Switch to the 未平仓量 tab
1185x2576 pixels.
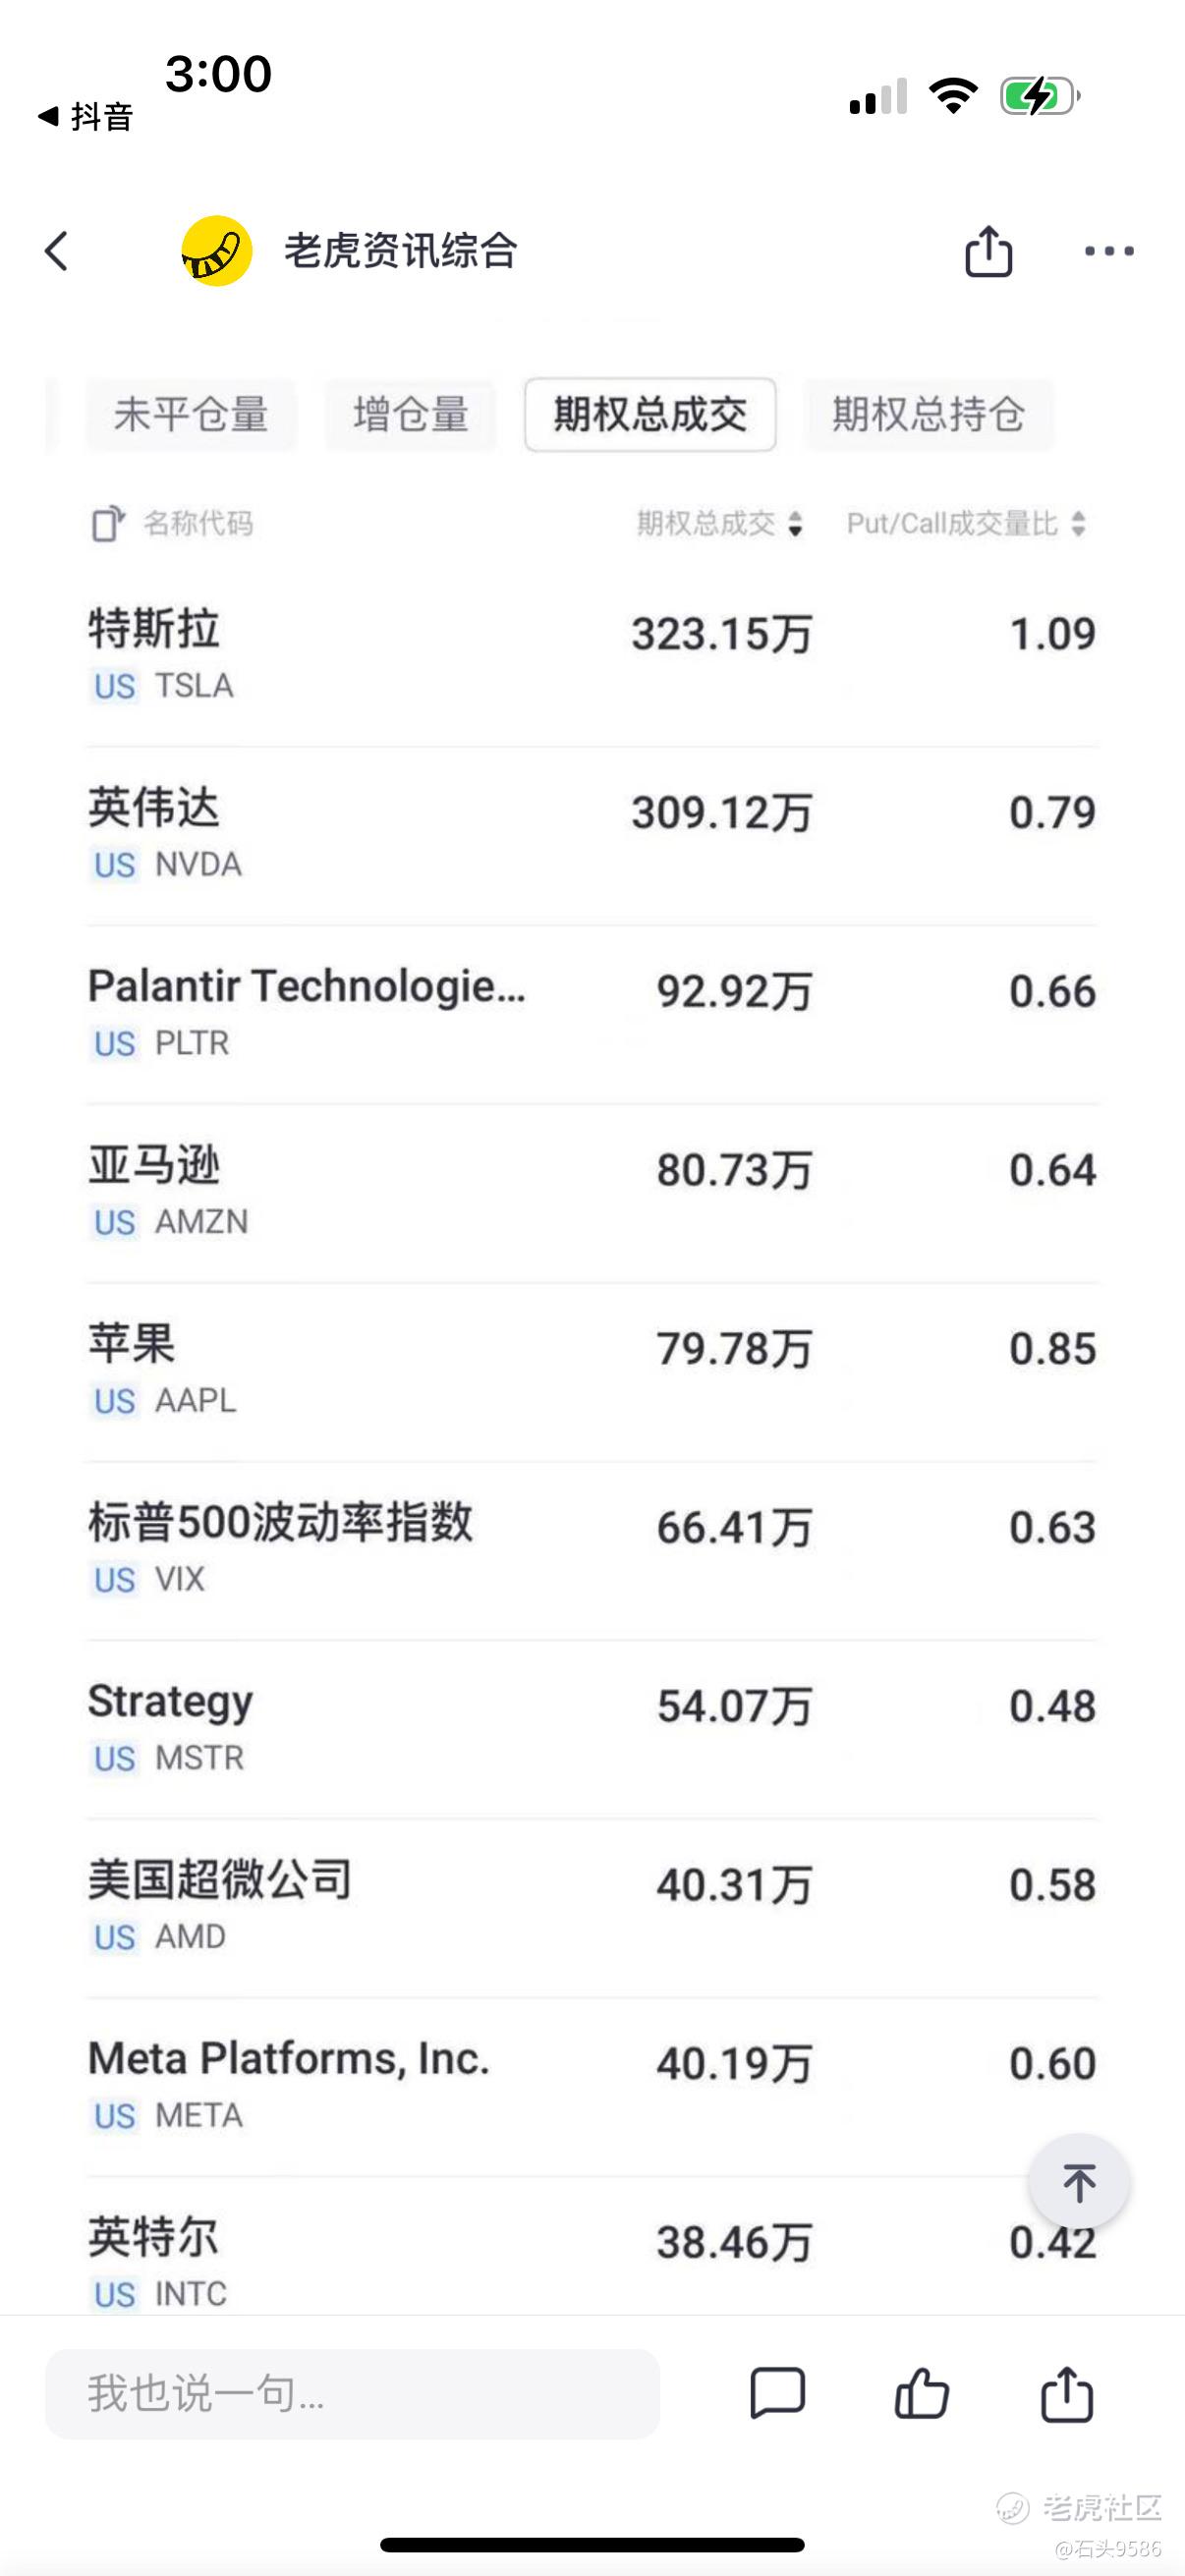pyautogui.click(x=191, y=414)
